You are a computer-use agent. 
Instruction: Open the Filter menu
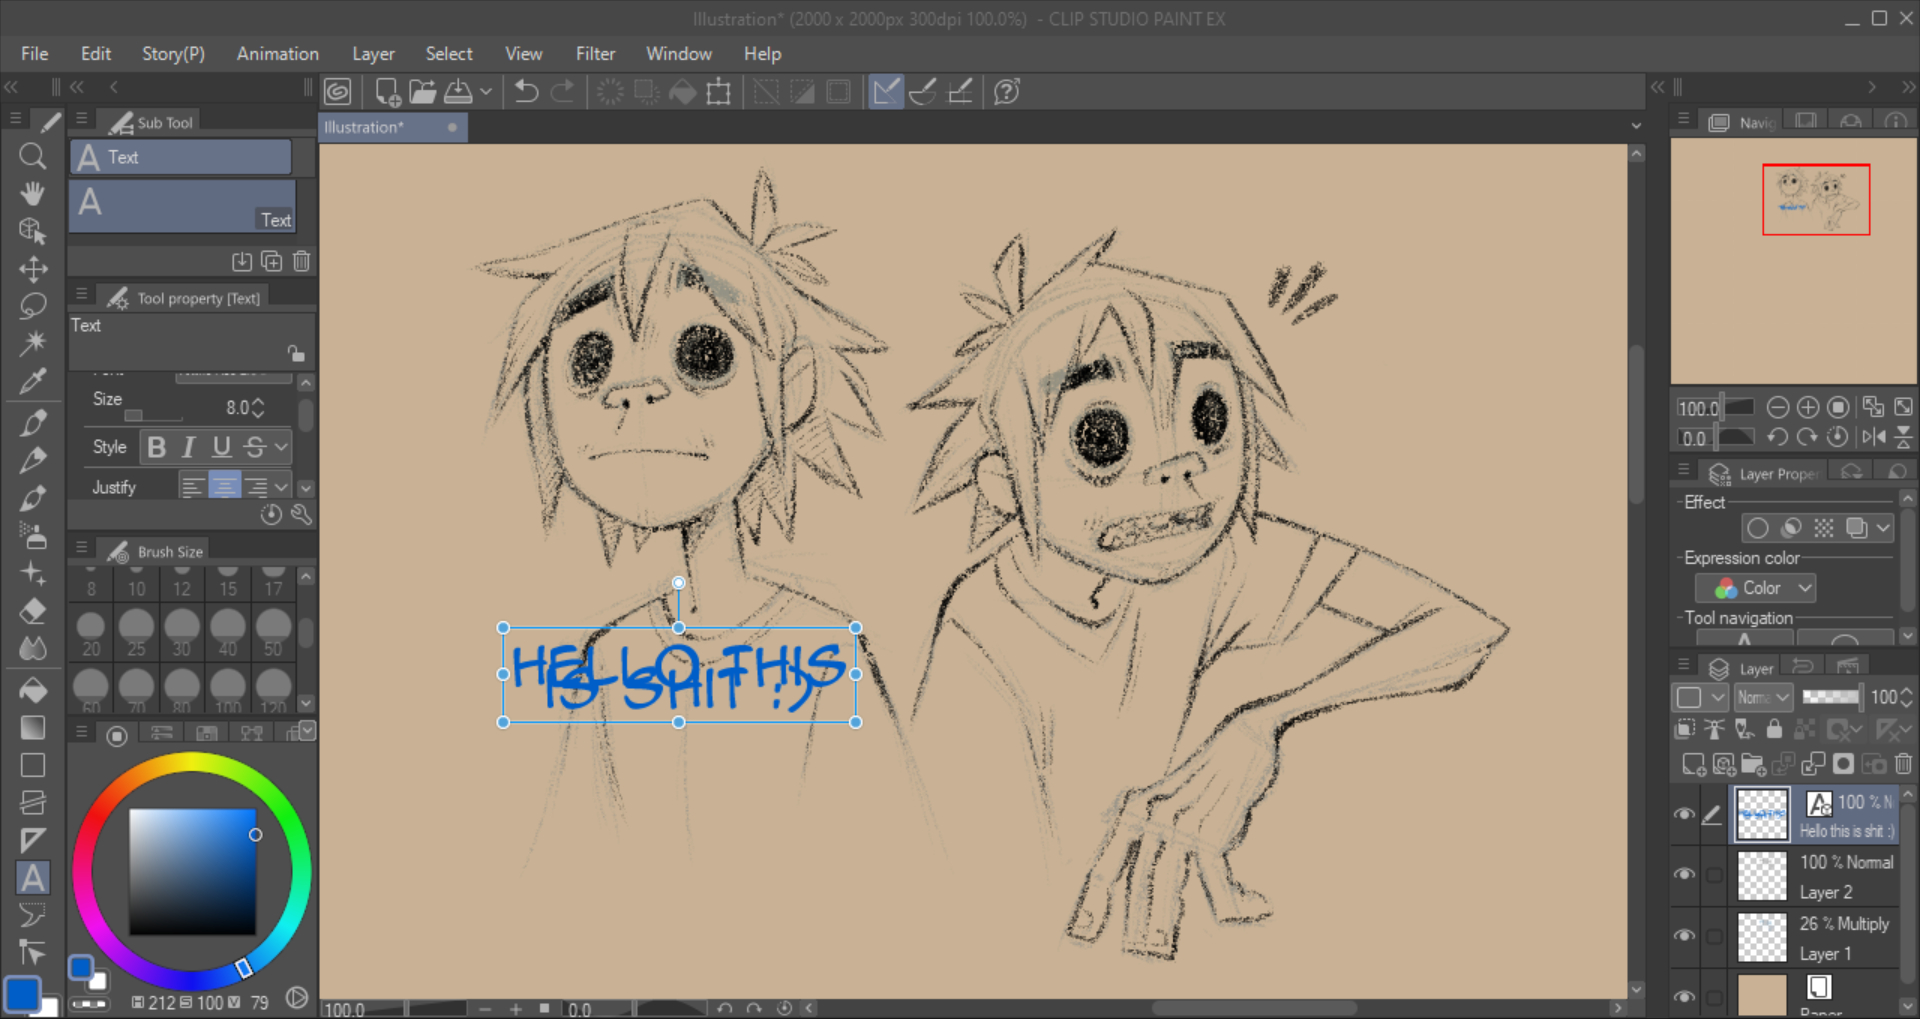(595, 54)
